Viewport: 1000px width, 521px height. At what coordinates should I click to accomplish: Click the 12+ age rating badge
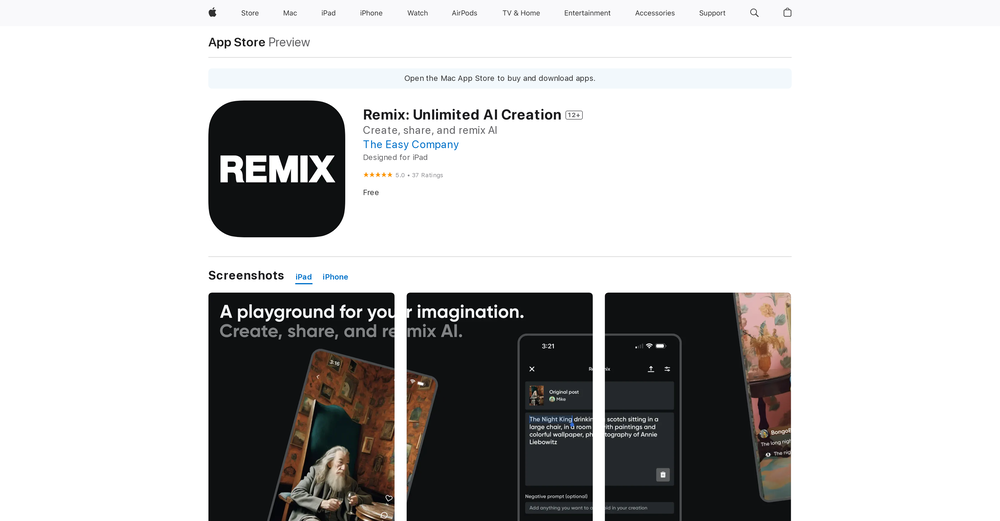click(x=574, y=115)
